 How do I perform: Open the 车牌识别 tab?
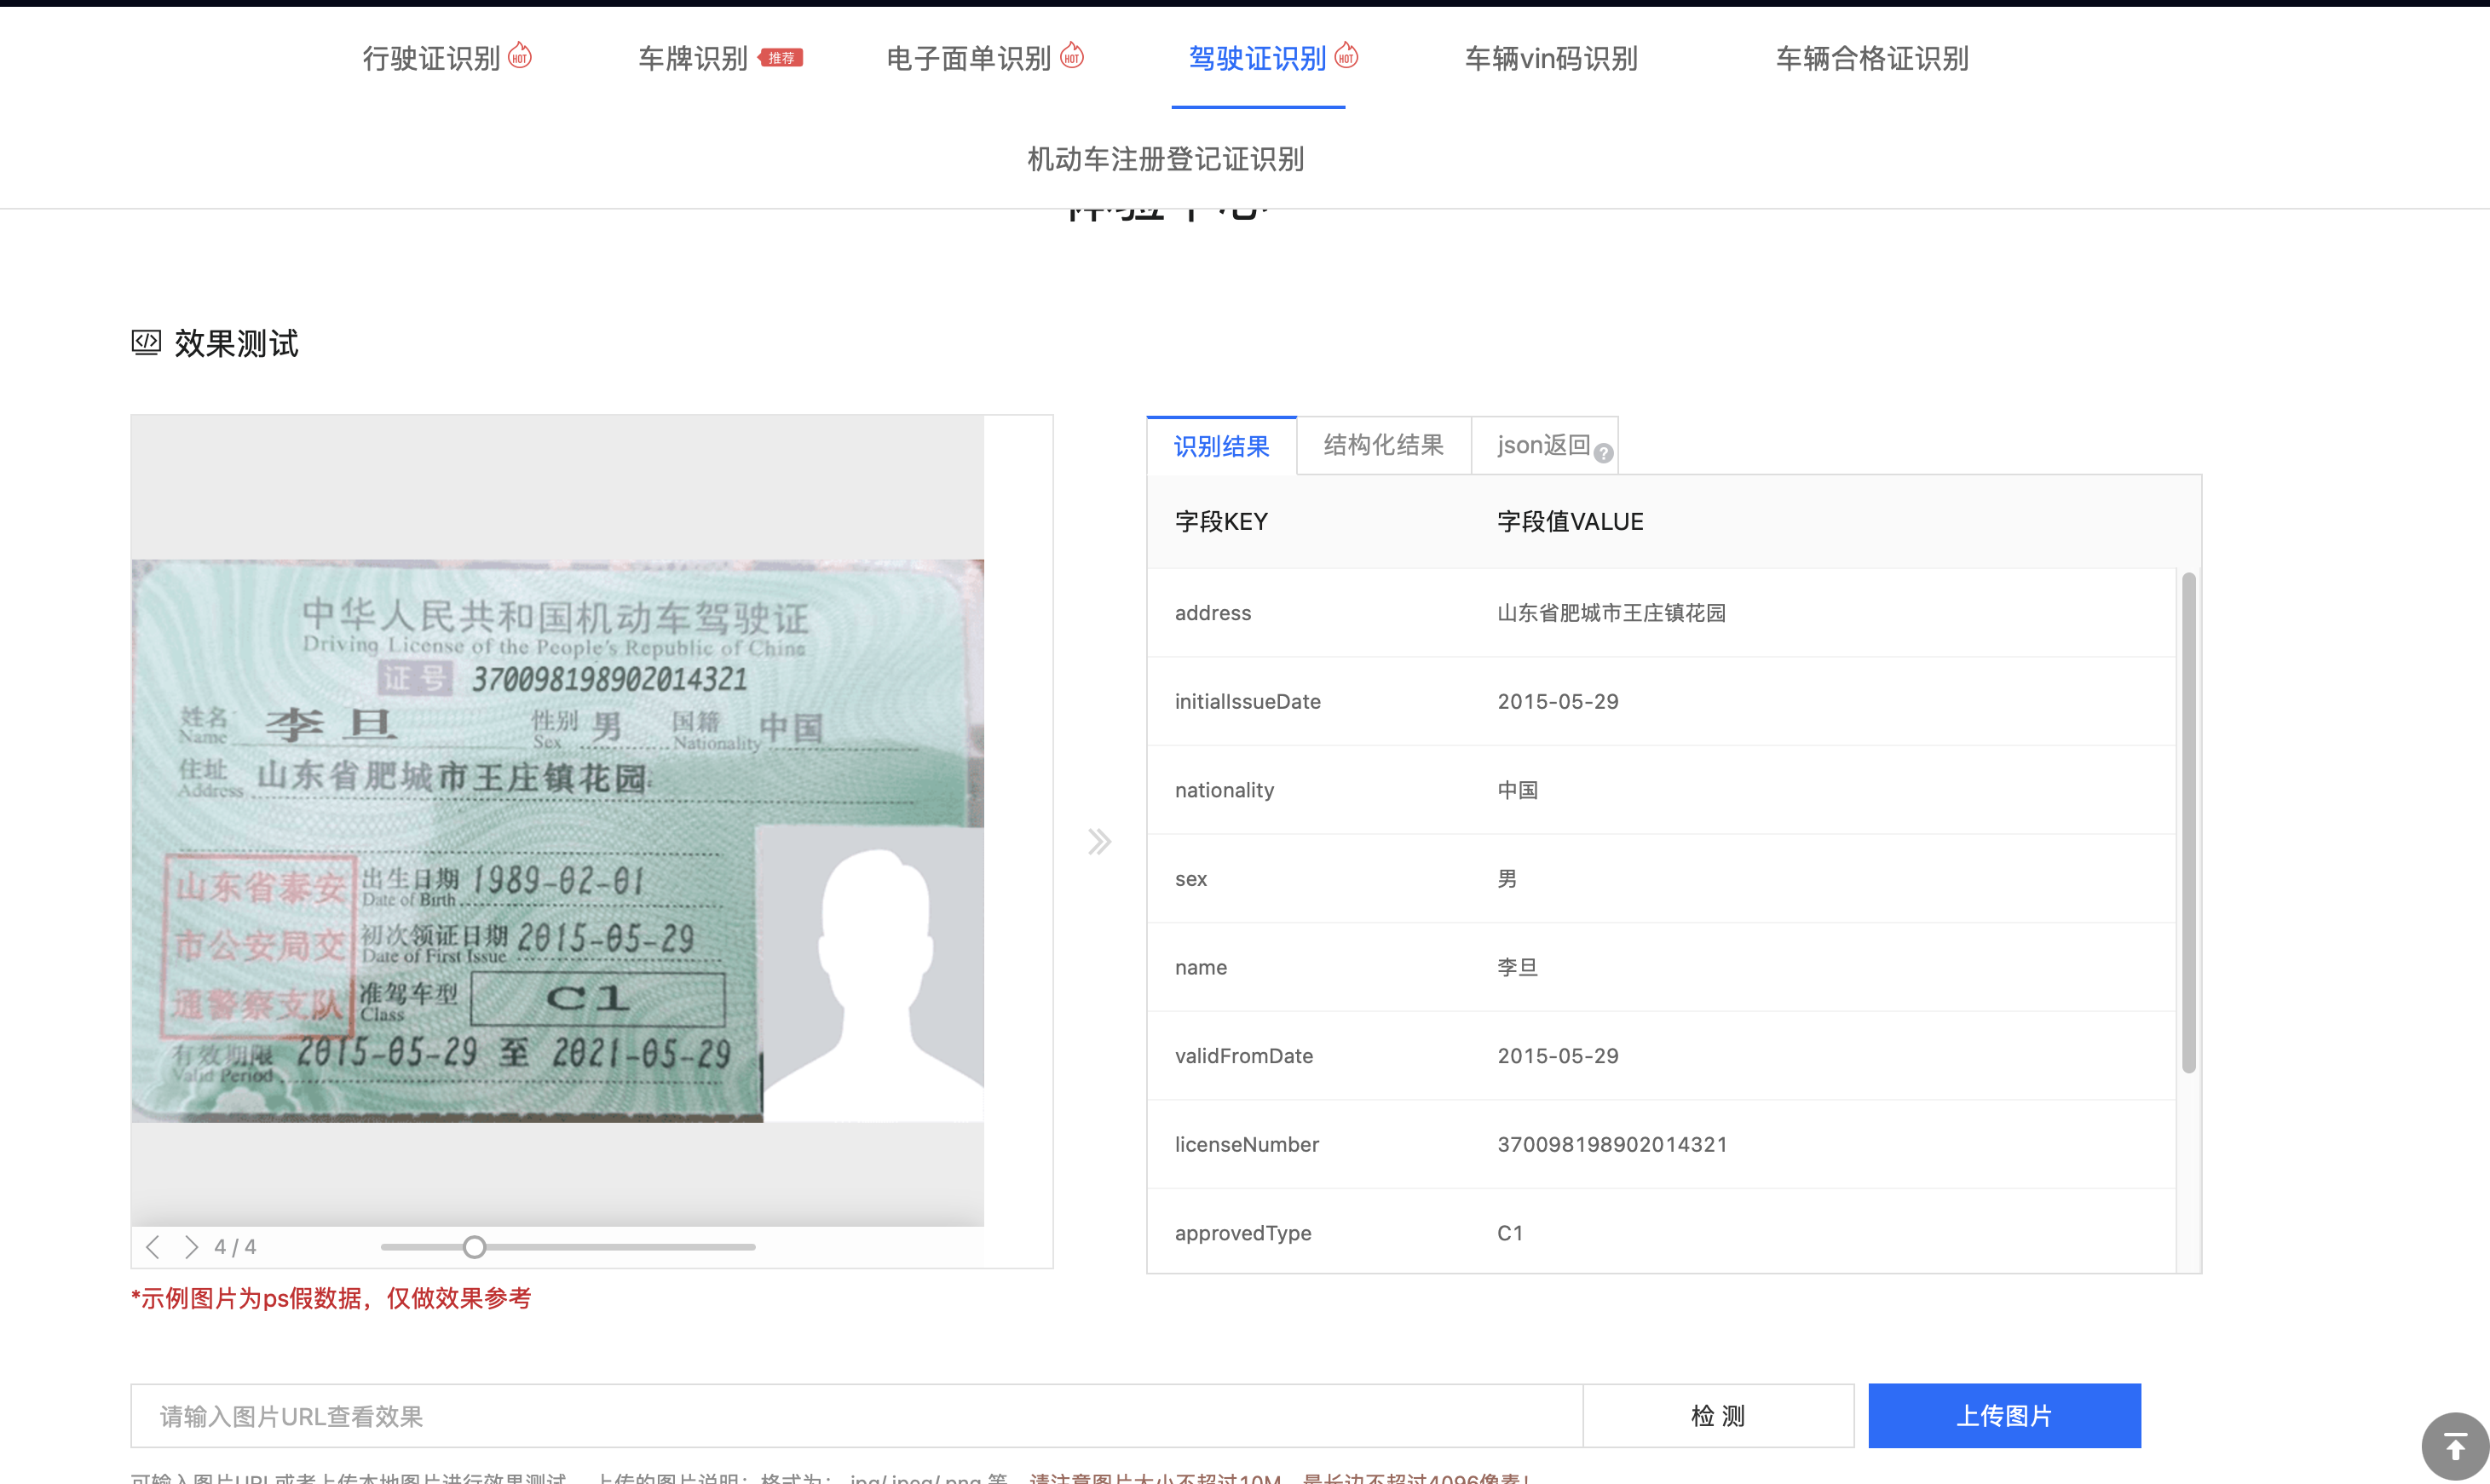coord(693,58)
